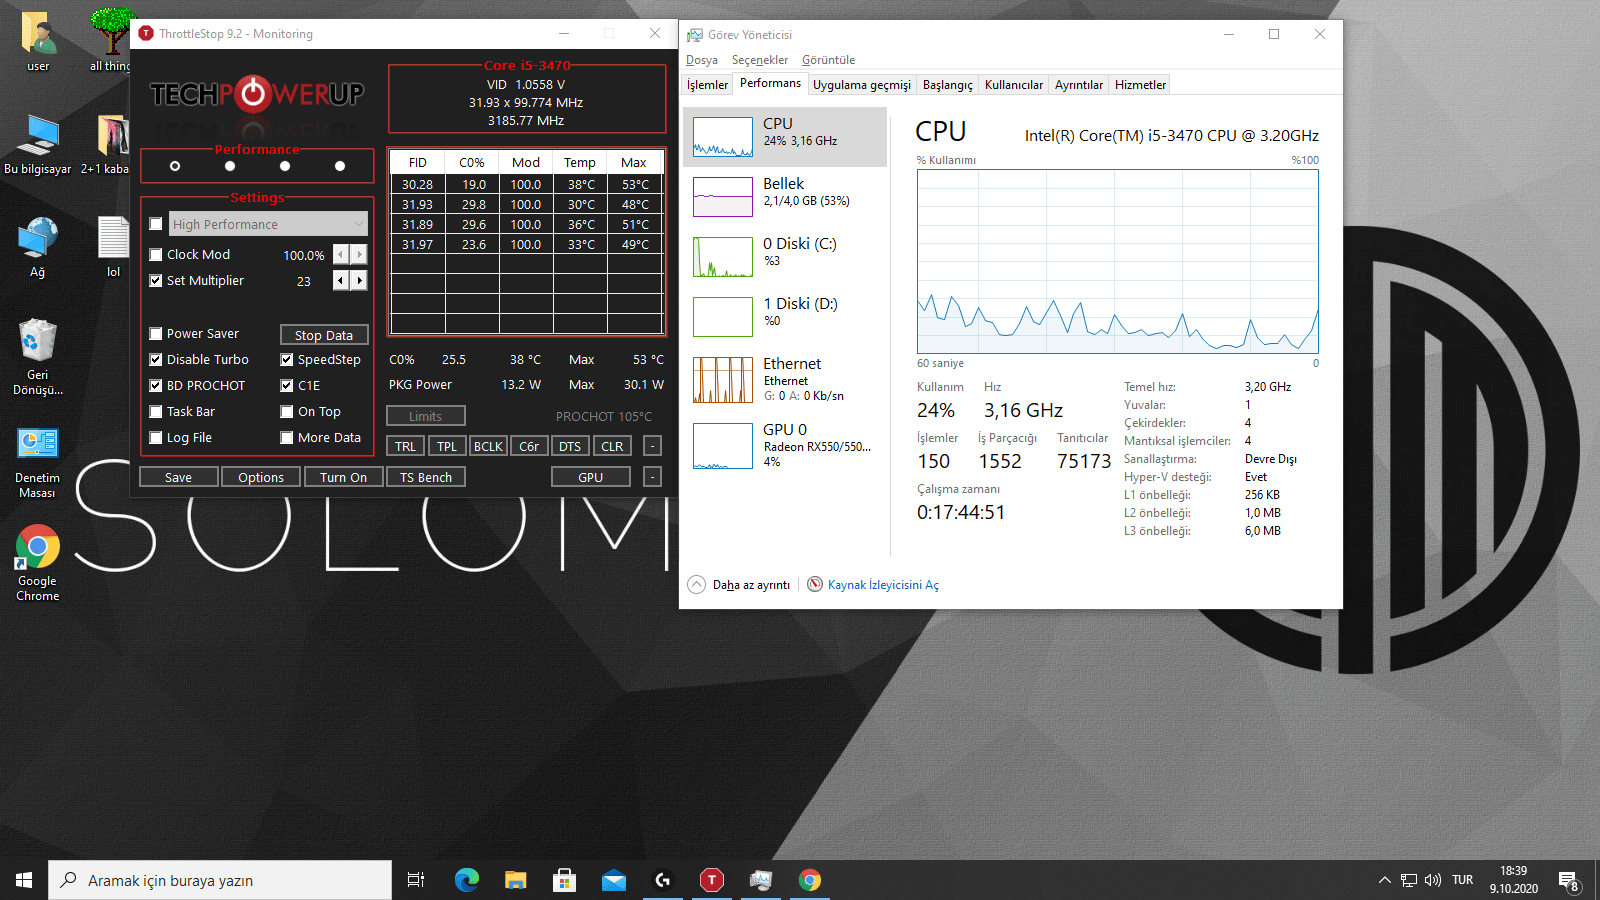
Task: Enable the More Data checkbox
Action: coord(287,438)
